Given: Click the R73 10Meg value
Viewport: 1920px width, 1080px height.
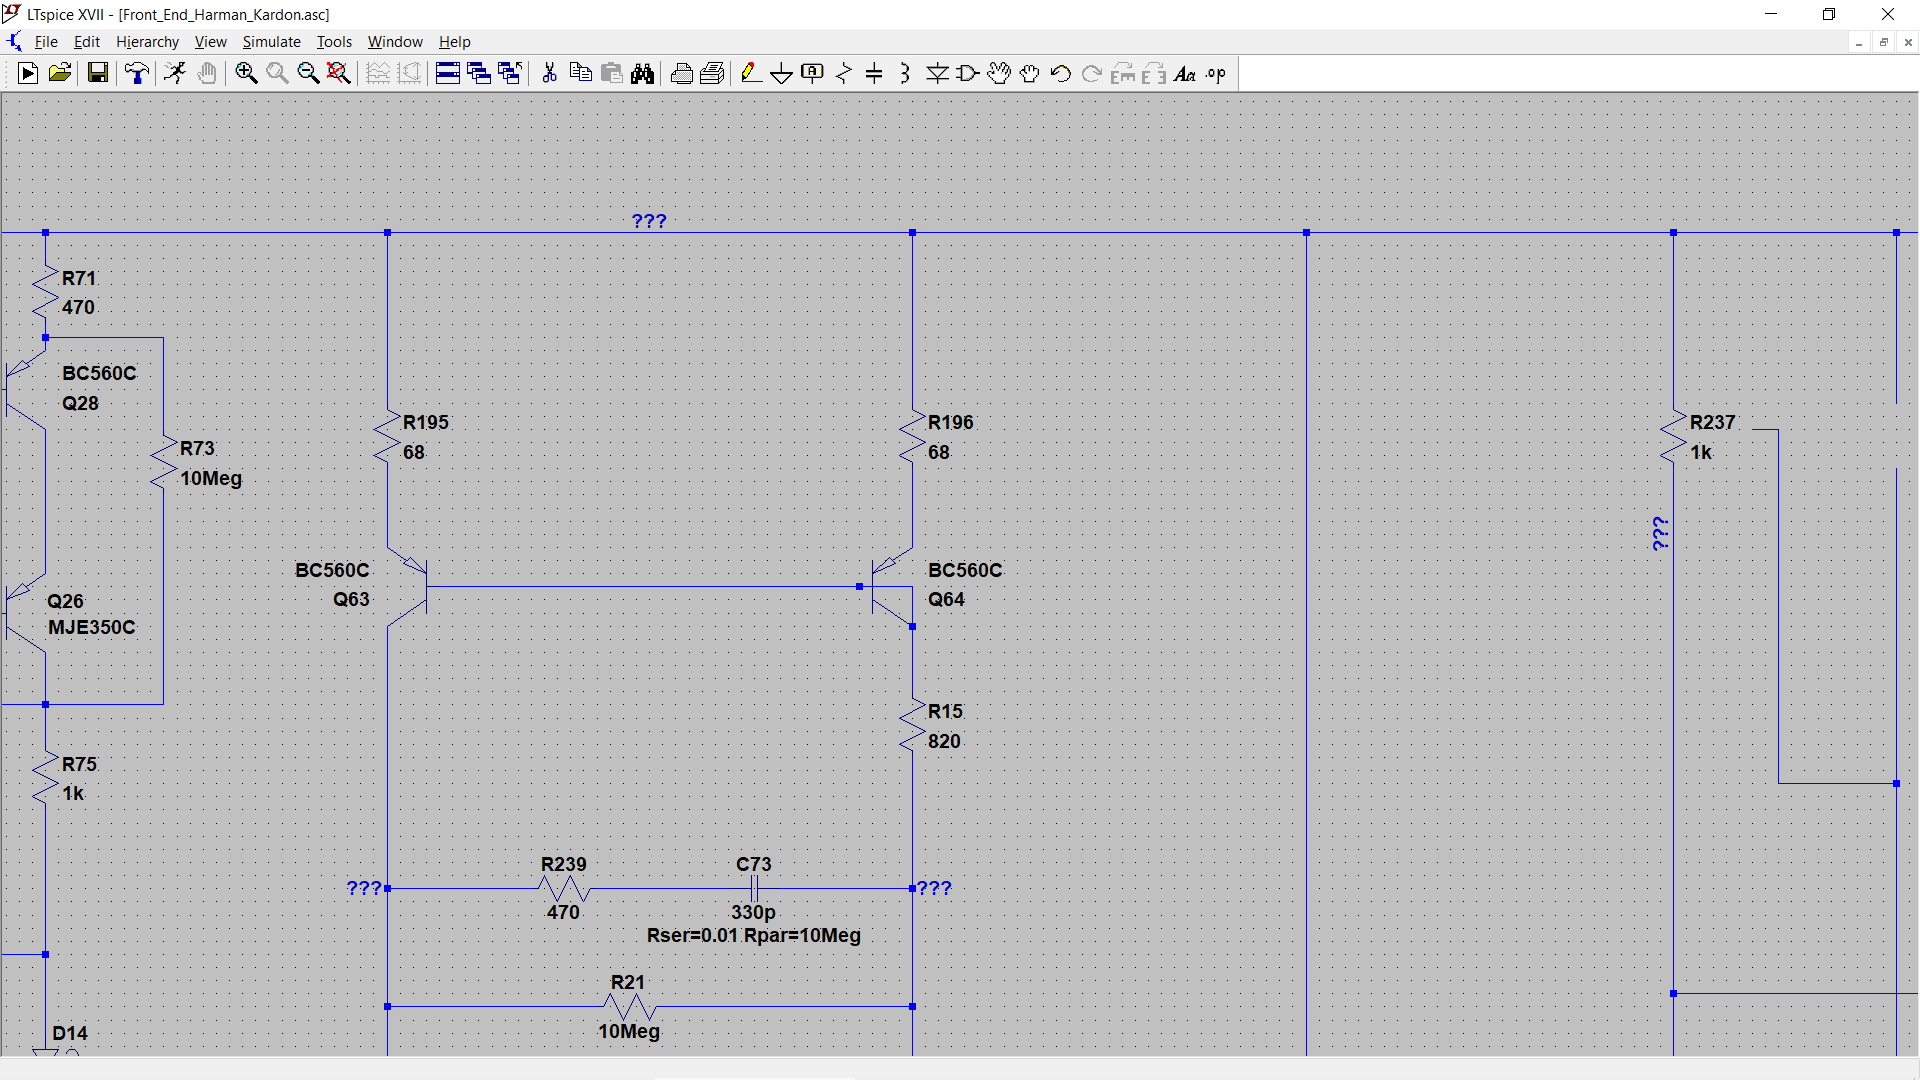Looking at the screenshot, I should [211, 478].
